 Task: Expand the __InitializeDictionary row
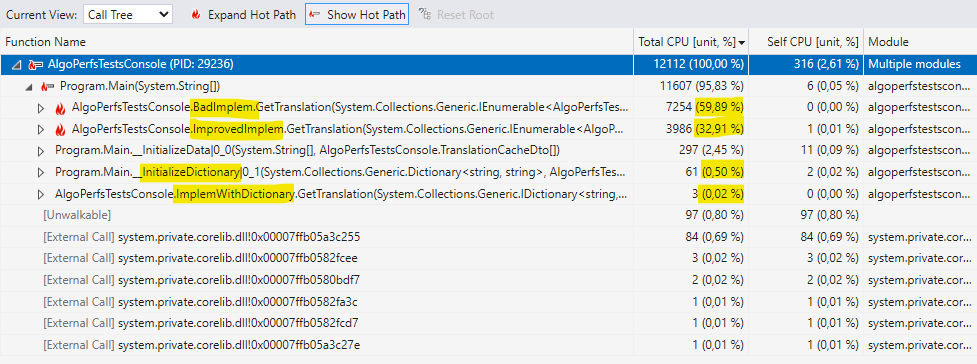pos(41,173)
